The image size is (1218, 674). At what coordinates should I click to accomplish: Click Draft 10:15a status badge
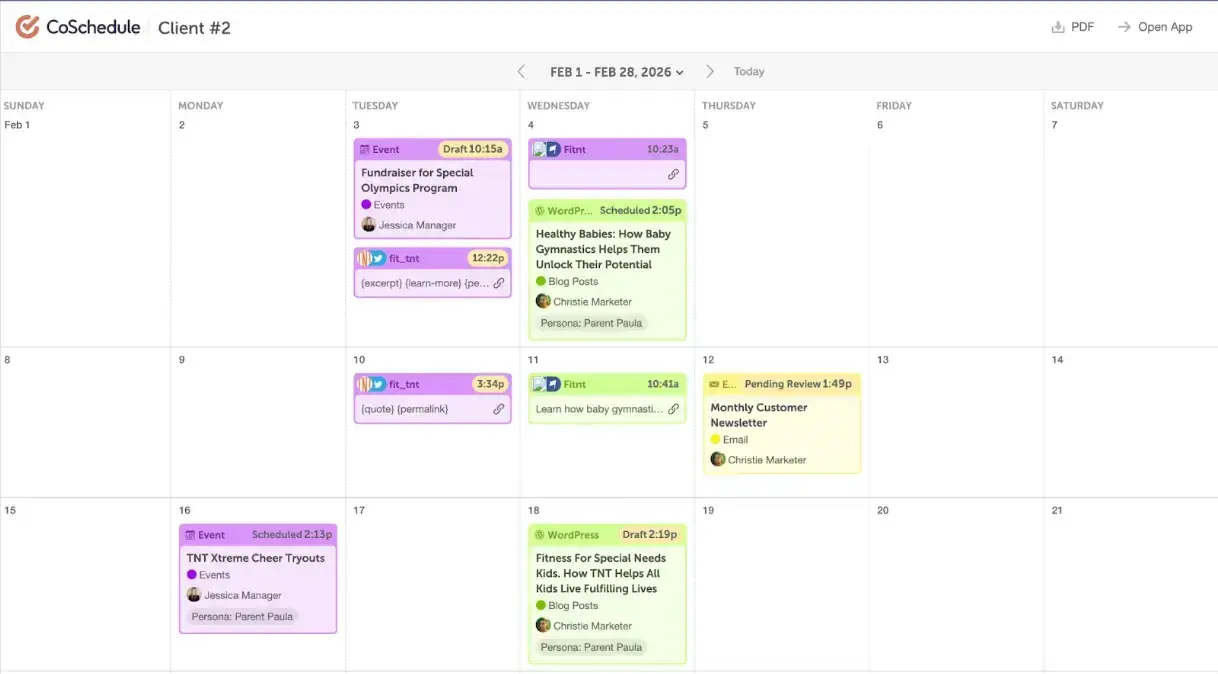(472, 149)
